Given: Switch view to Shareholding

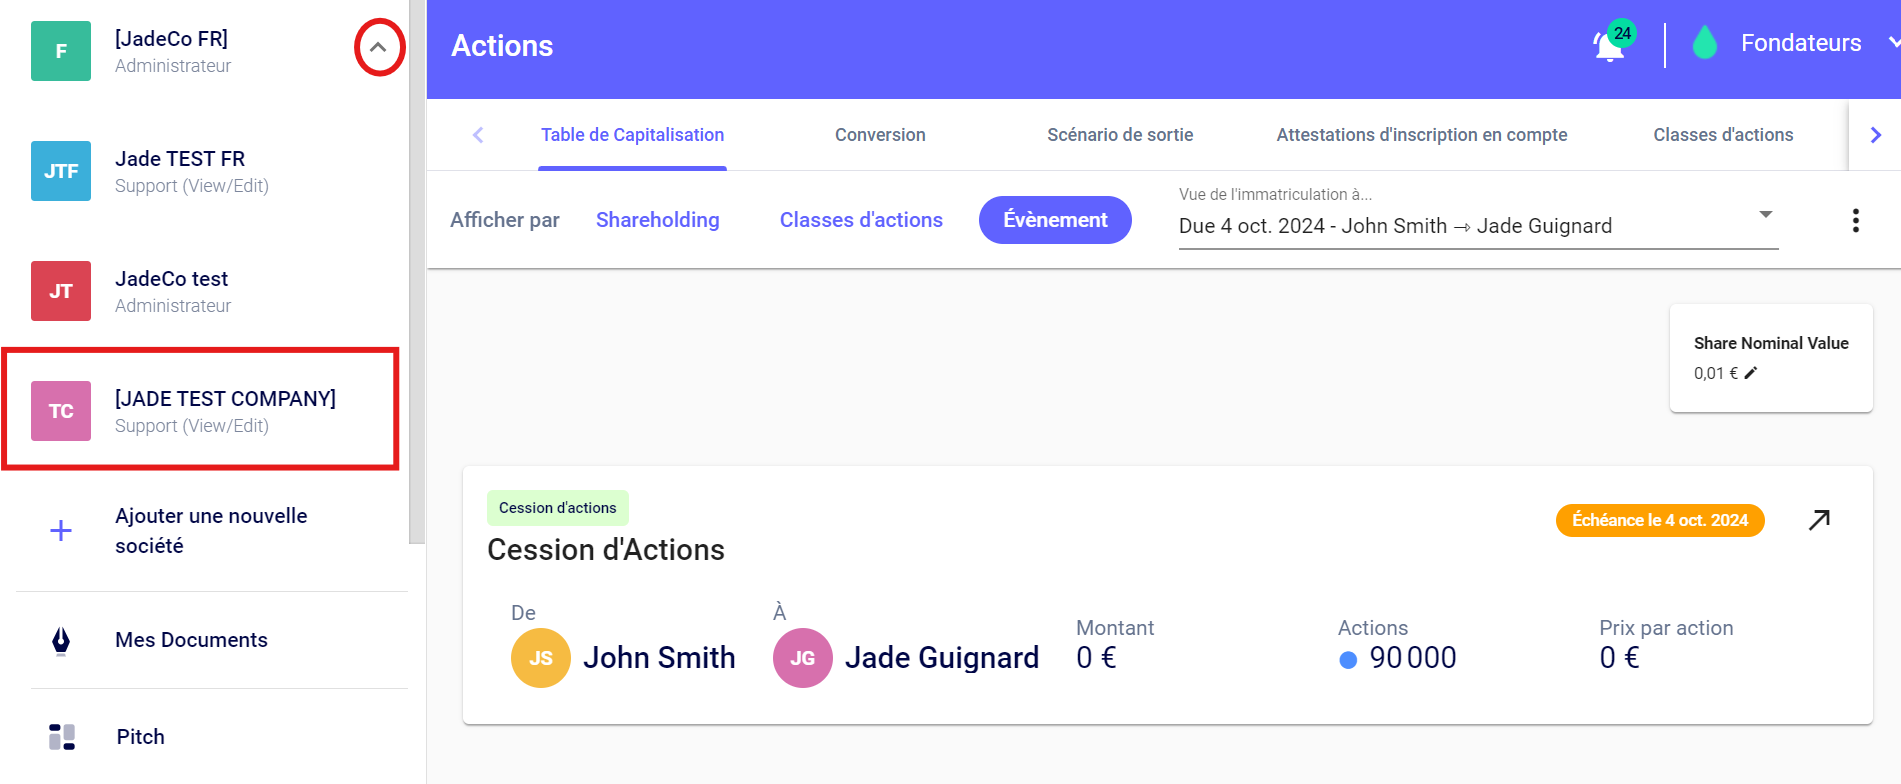Looking at the screenshot, I should (x=657, y=220).
